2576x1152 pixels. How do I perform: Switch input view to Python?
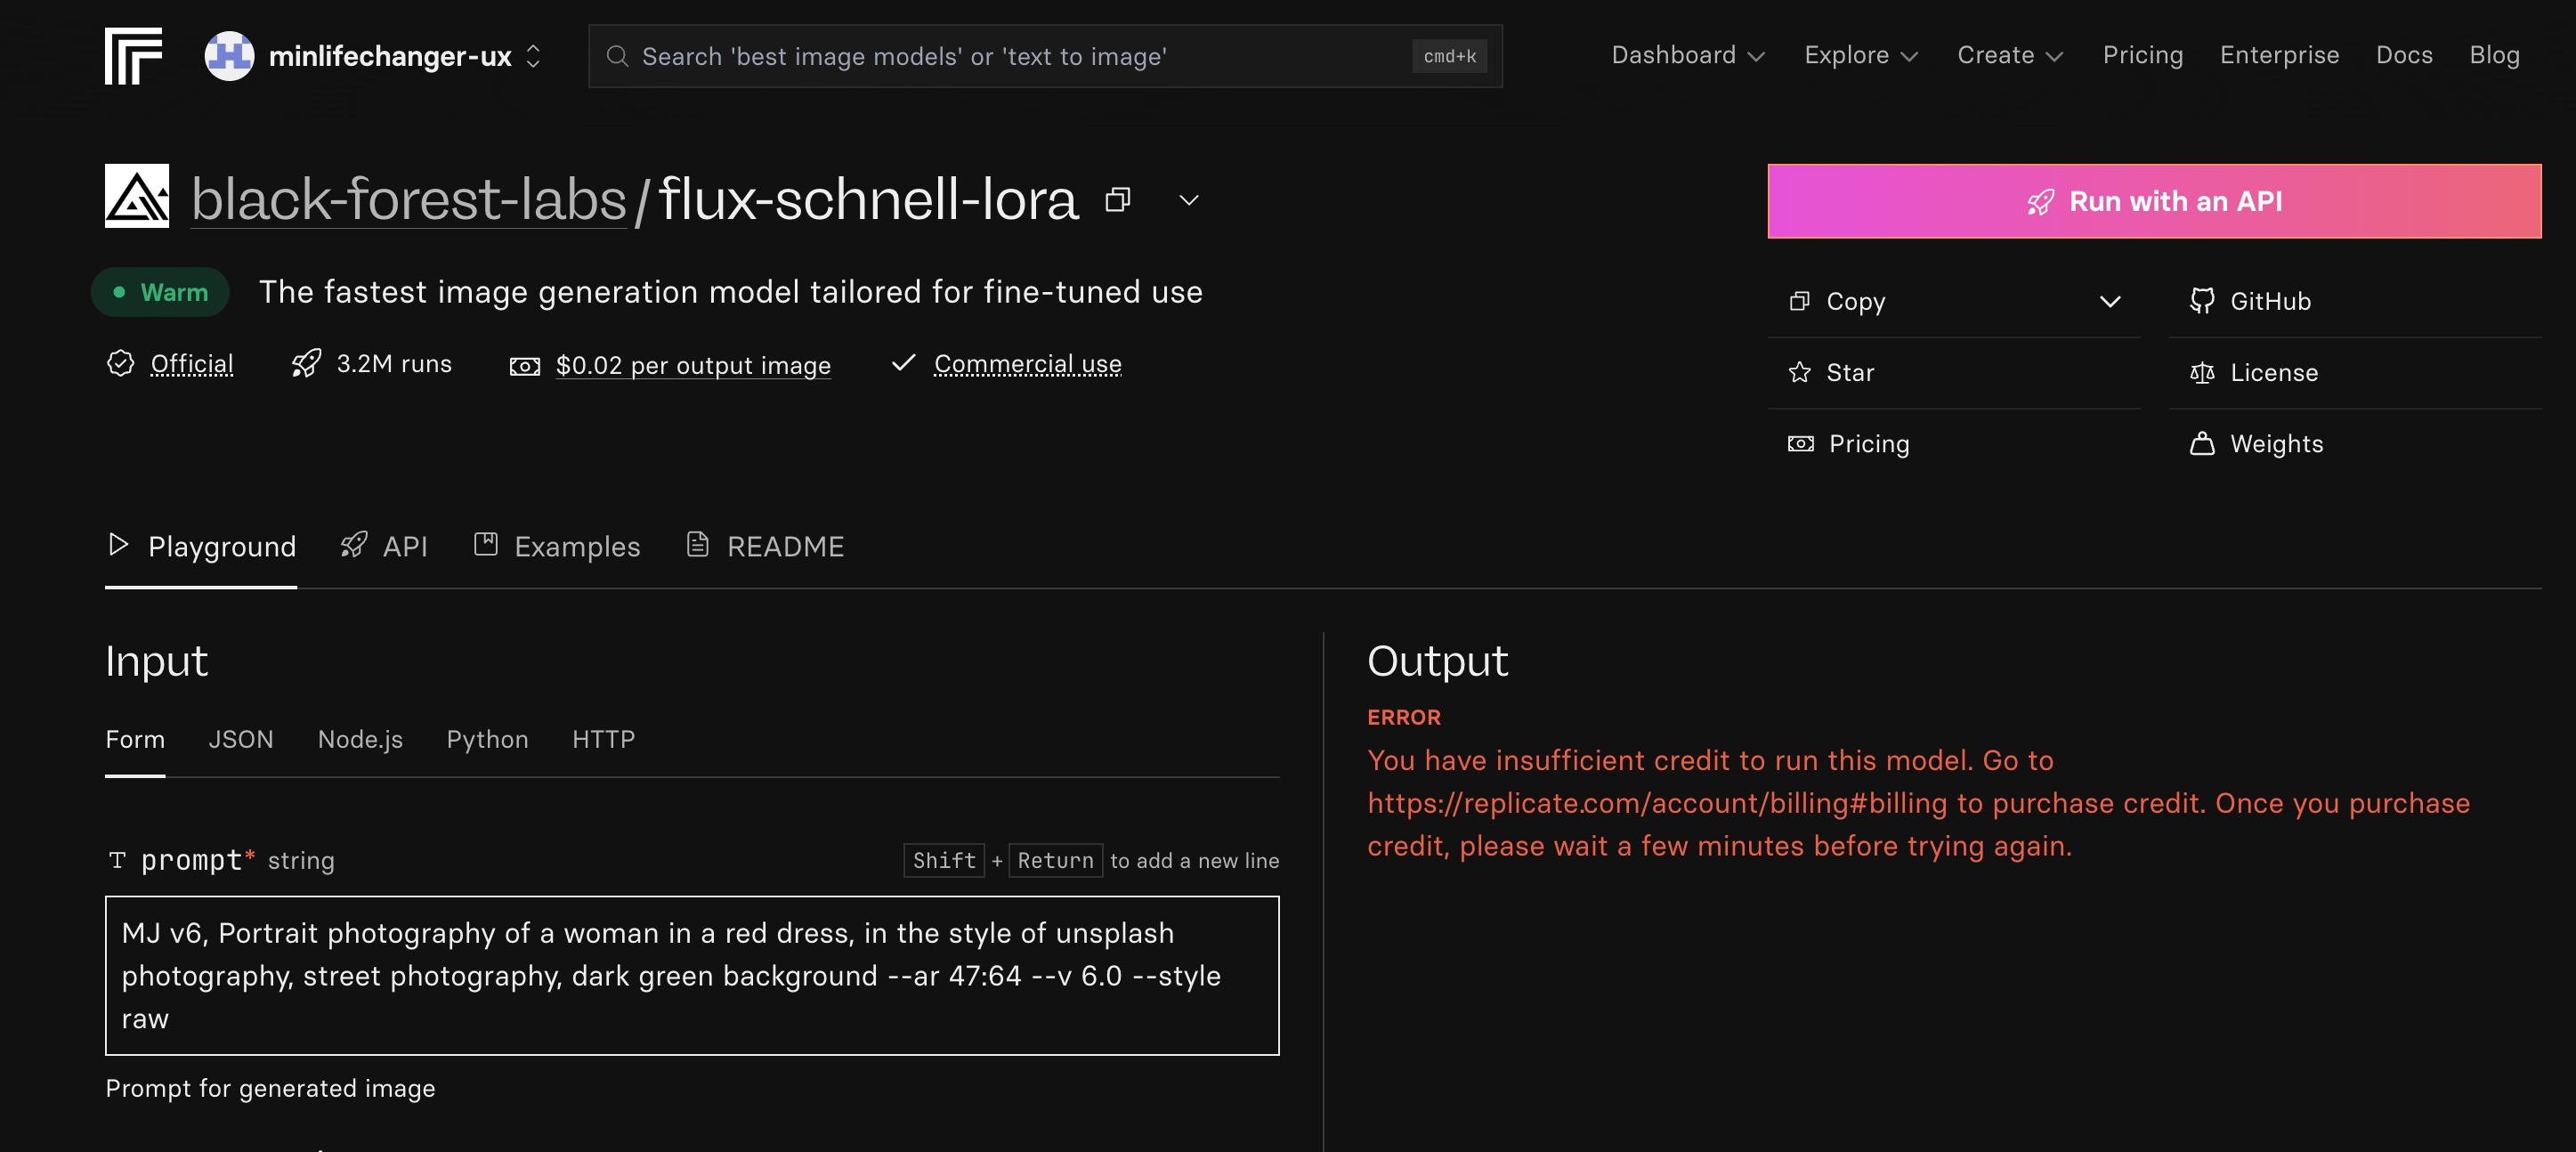click(x=487, y=739)
